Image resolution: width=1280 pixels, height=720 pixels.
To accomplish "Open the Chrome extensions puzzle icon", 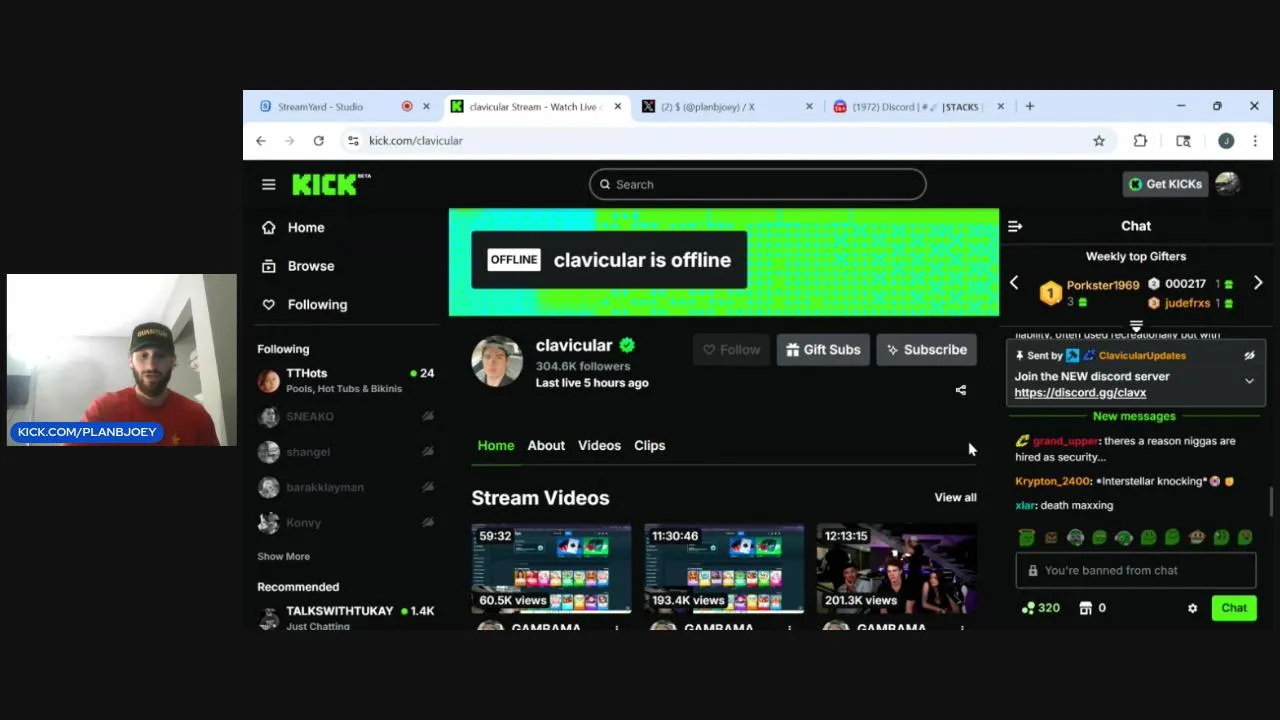I will click(1140, 141).
